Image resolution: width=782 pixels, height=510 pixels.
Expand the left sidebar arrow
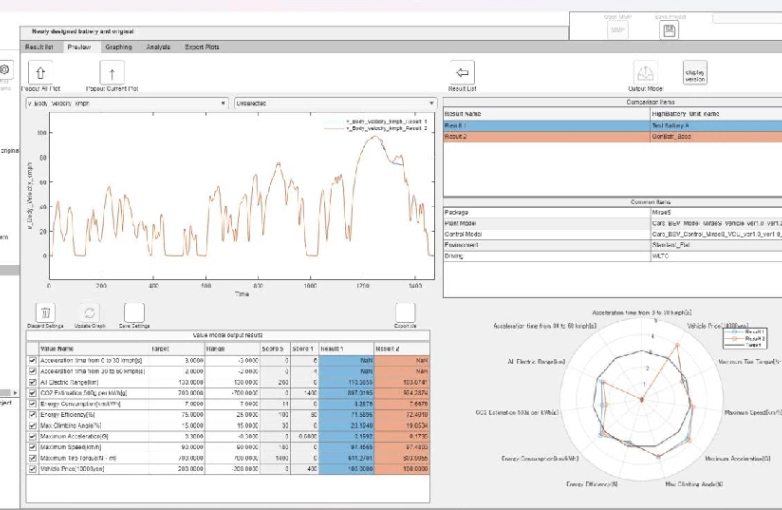14,391
